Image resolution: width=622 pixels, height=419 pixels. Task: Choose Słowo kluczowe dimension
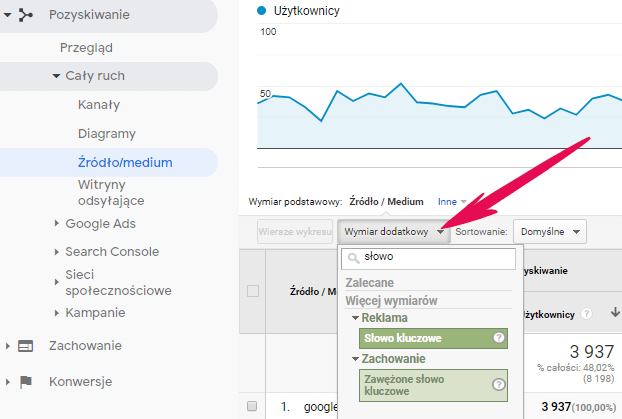425,338
